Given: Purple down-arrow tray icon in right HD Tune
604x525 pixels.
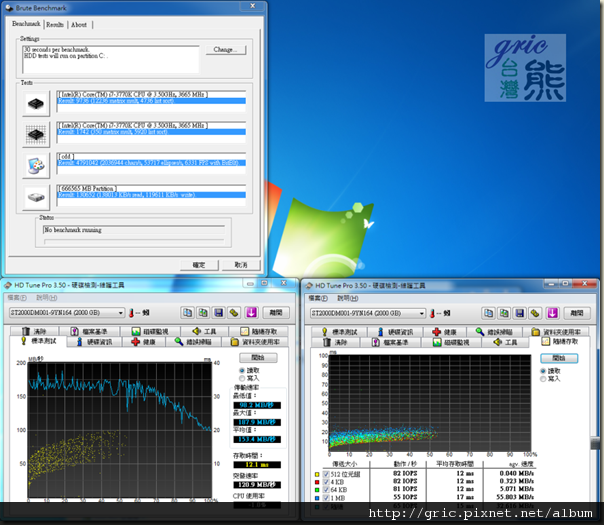Looking at the screenshot, I should pos(553,314).
